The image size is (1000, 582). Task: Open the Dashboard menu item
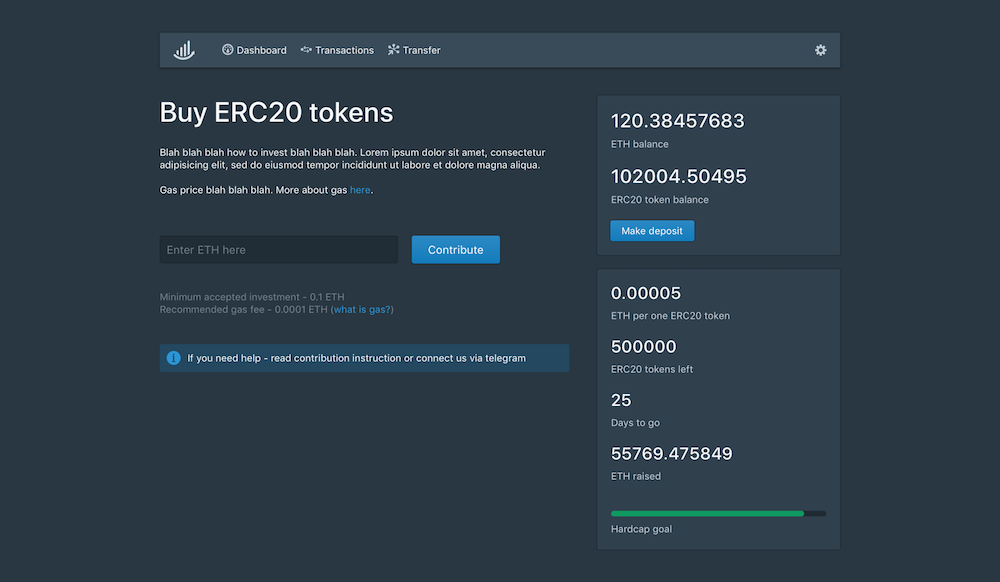coord(254,50)
